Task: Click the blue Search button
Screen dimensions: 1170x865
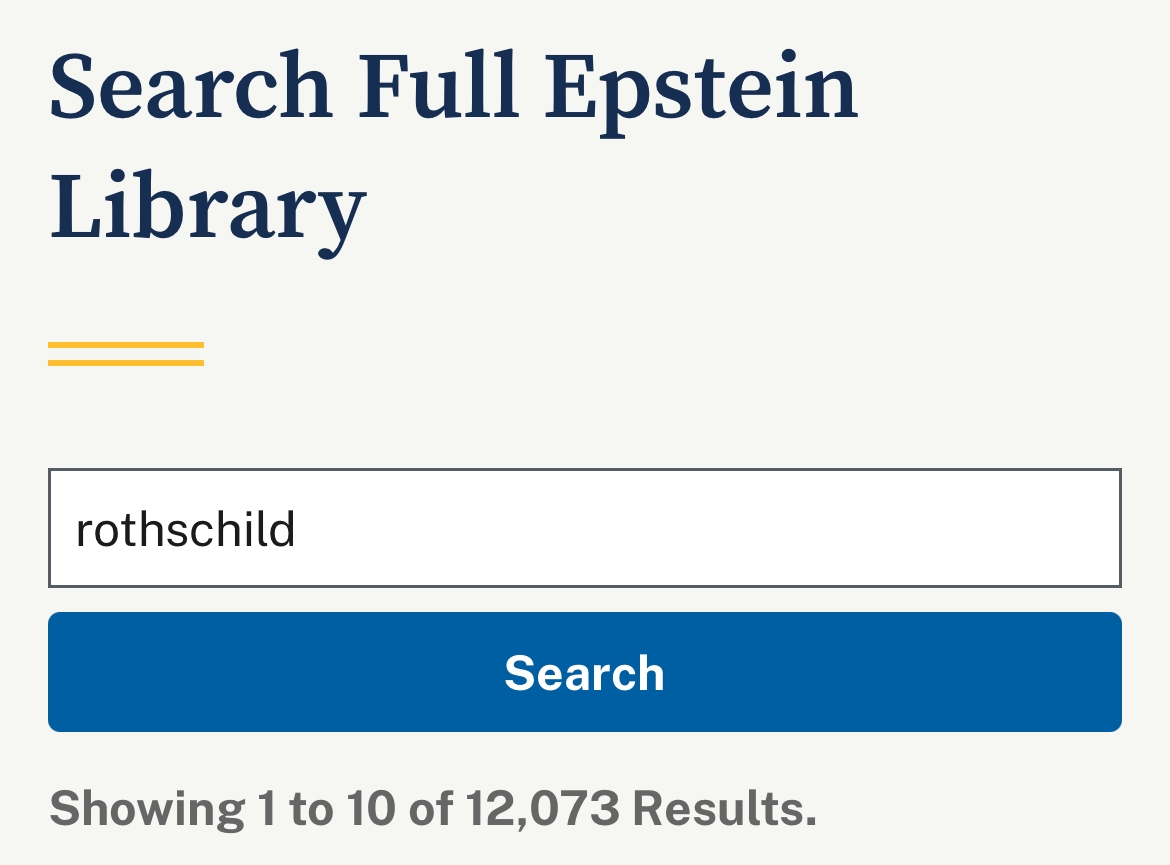Action: [584, 672]
